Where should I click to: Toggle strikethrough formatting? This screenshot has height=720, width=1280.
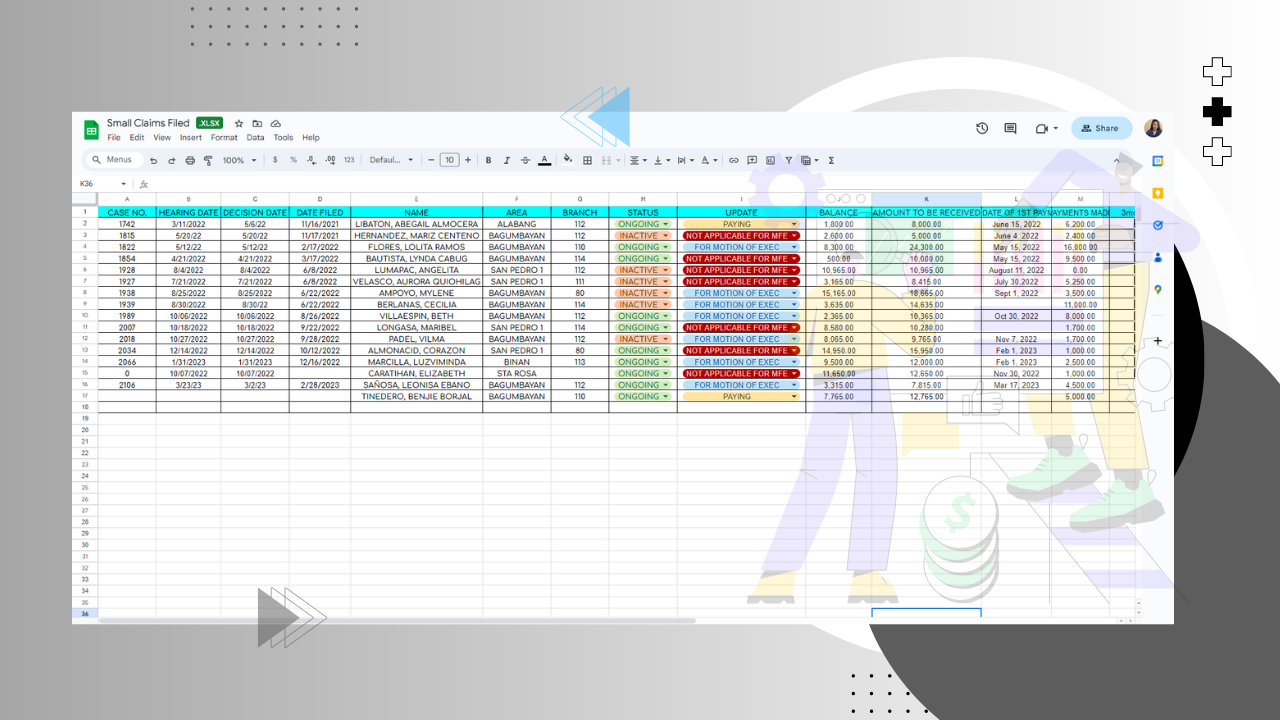point(525,160)
